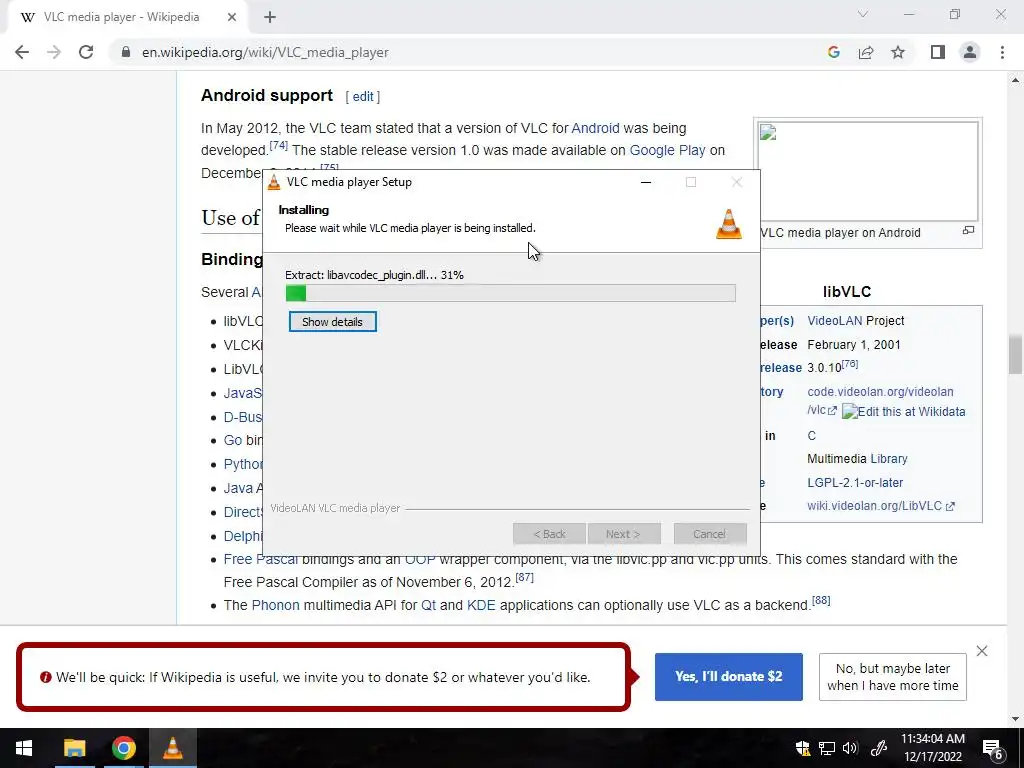The width and height of the screenshot is (1024, 768).
Task: Go back with the browser back arrow
Action: point(22,52)
